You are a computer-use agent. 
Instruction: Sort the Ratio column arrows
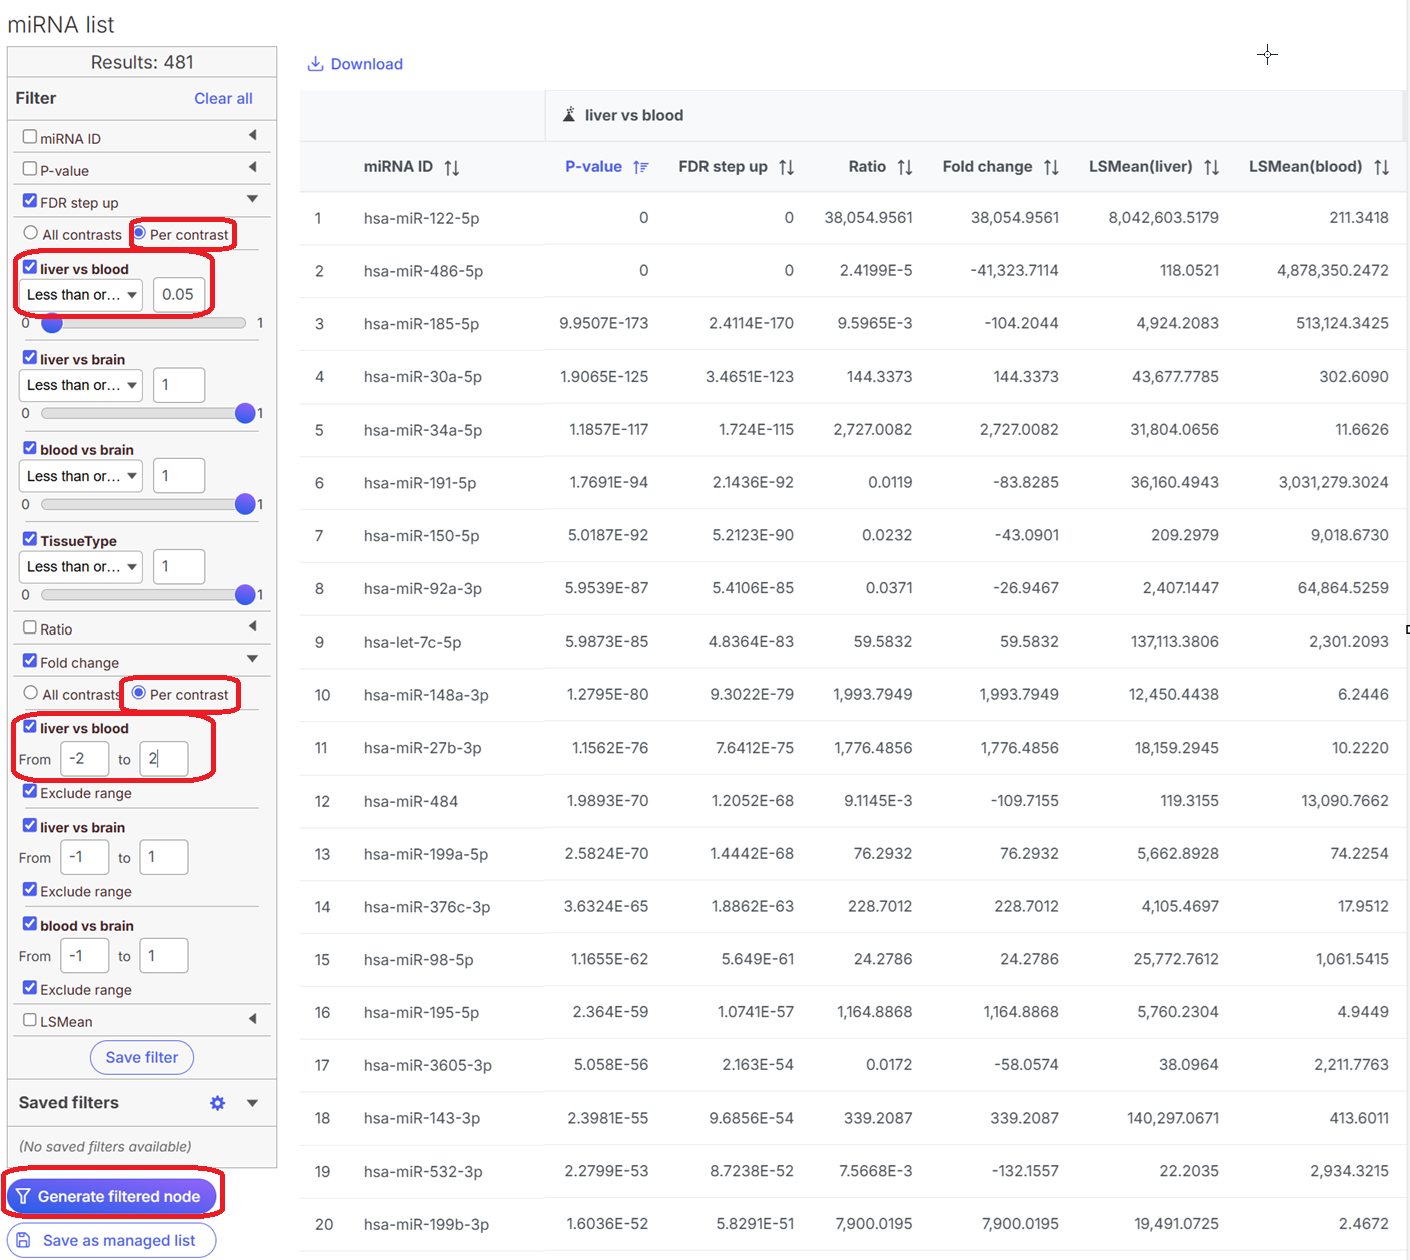(905, 168)
